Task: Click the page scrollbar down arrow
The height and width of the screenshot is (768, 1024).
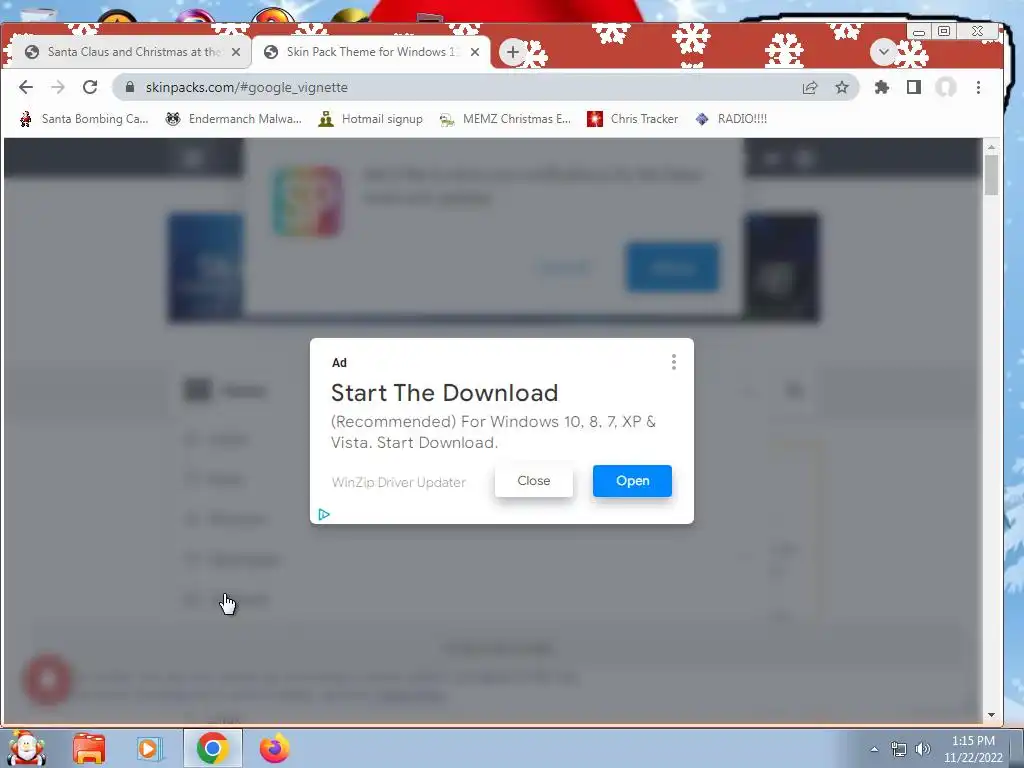Action: coord(991,715)
